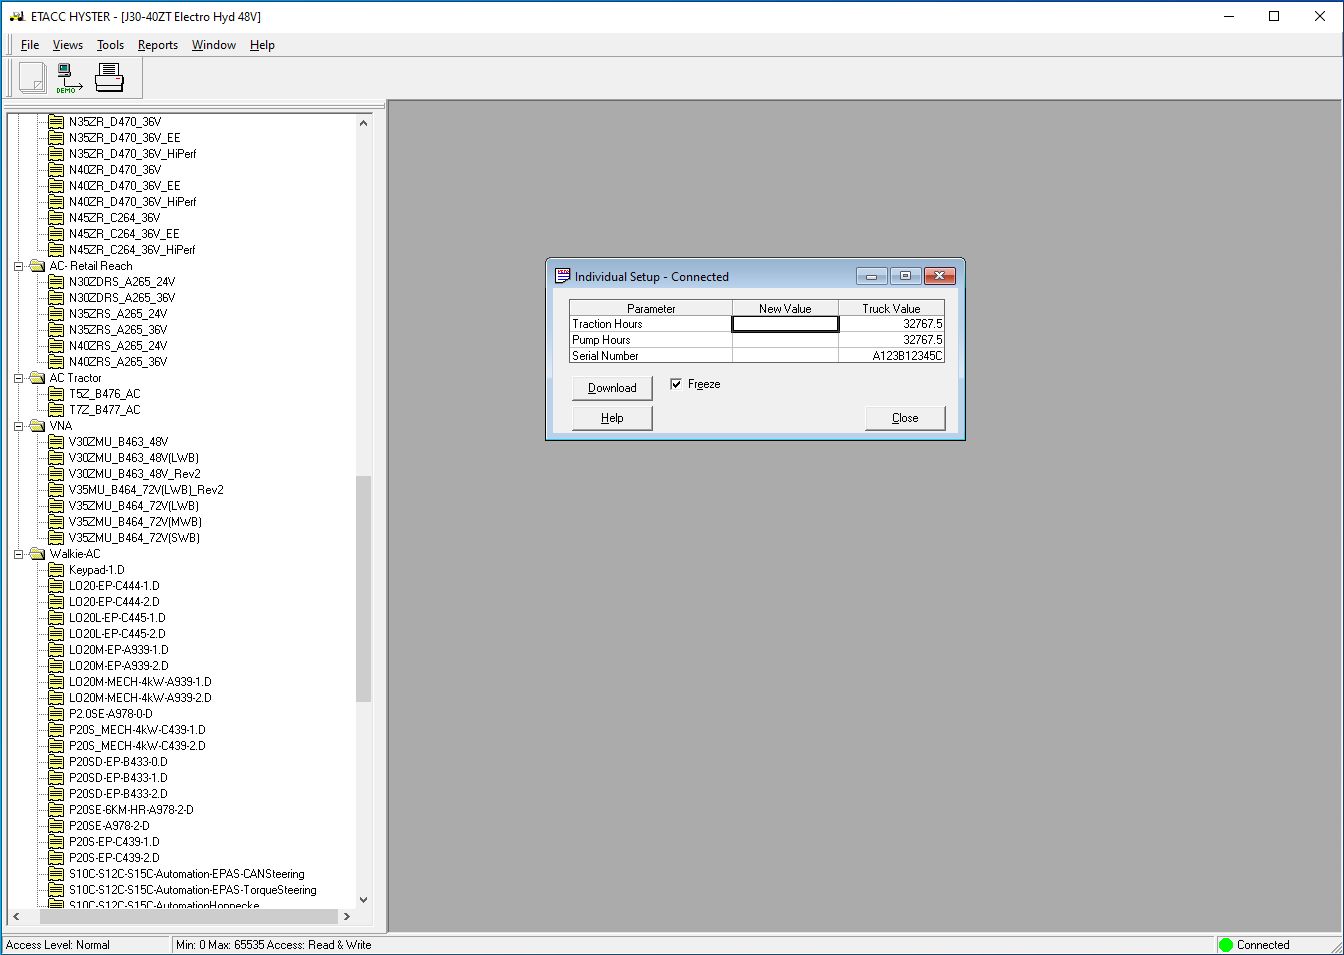This screenshot has width=1344, height=955.
Task: Click the folder icon for N30ZDRS_A265_24V
Action: [x=57, y=282]
